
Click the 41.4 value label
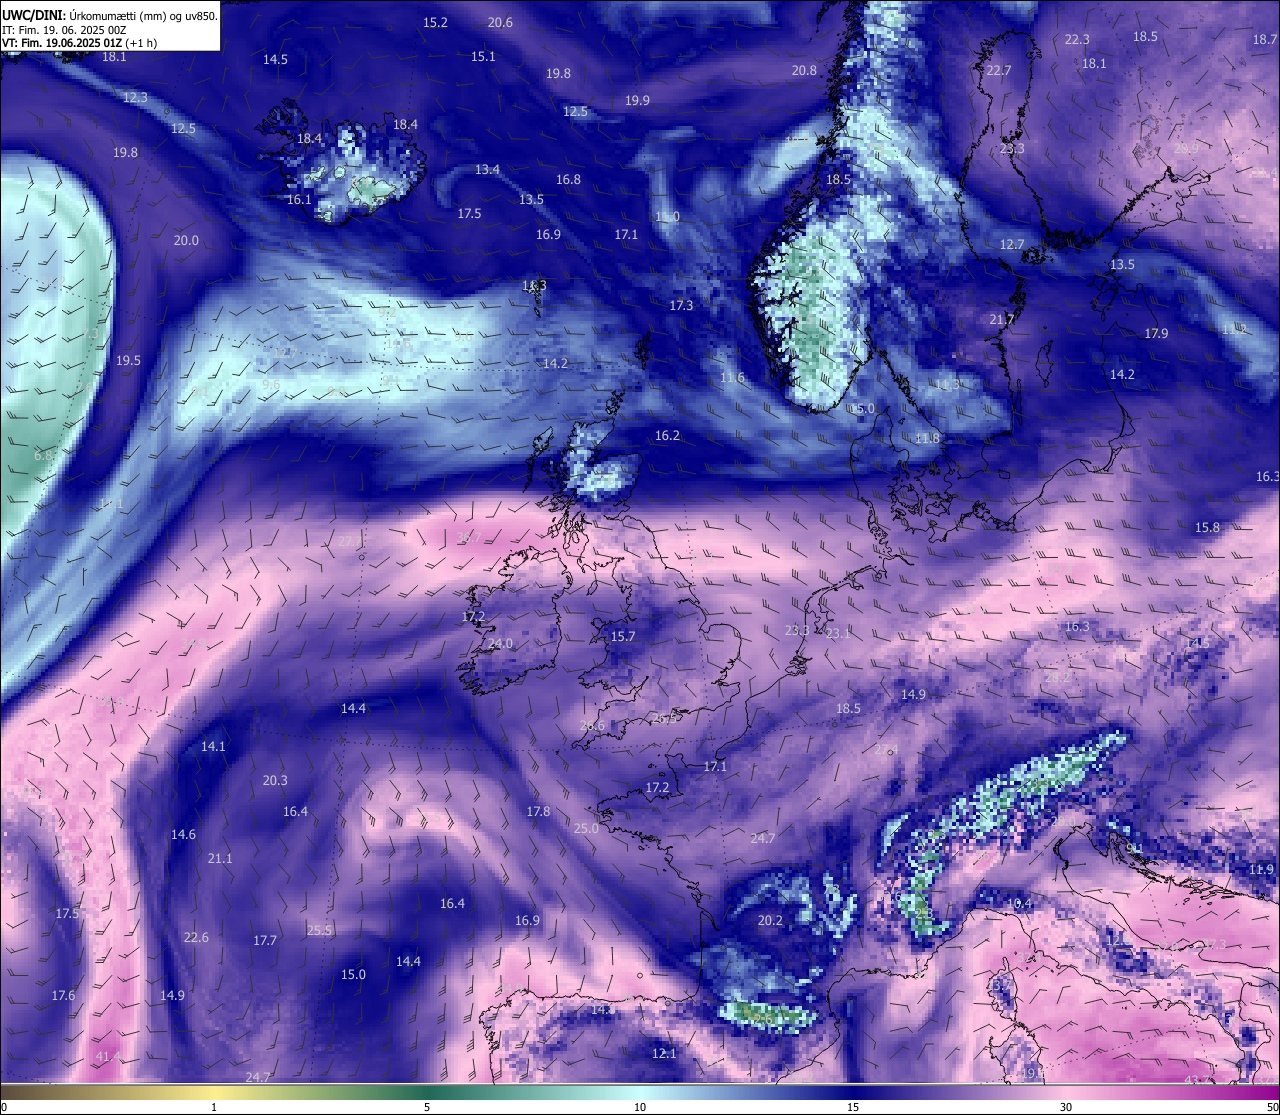pos(108,1056)
